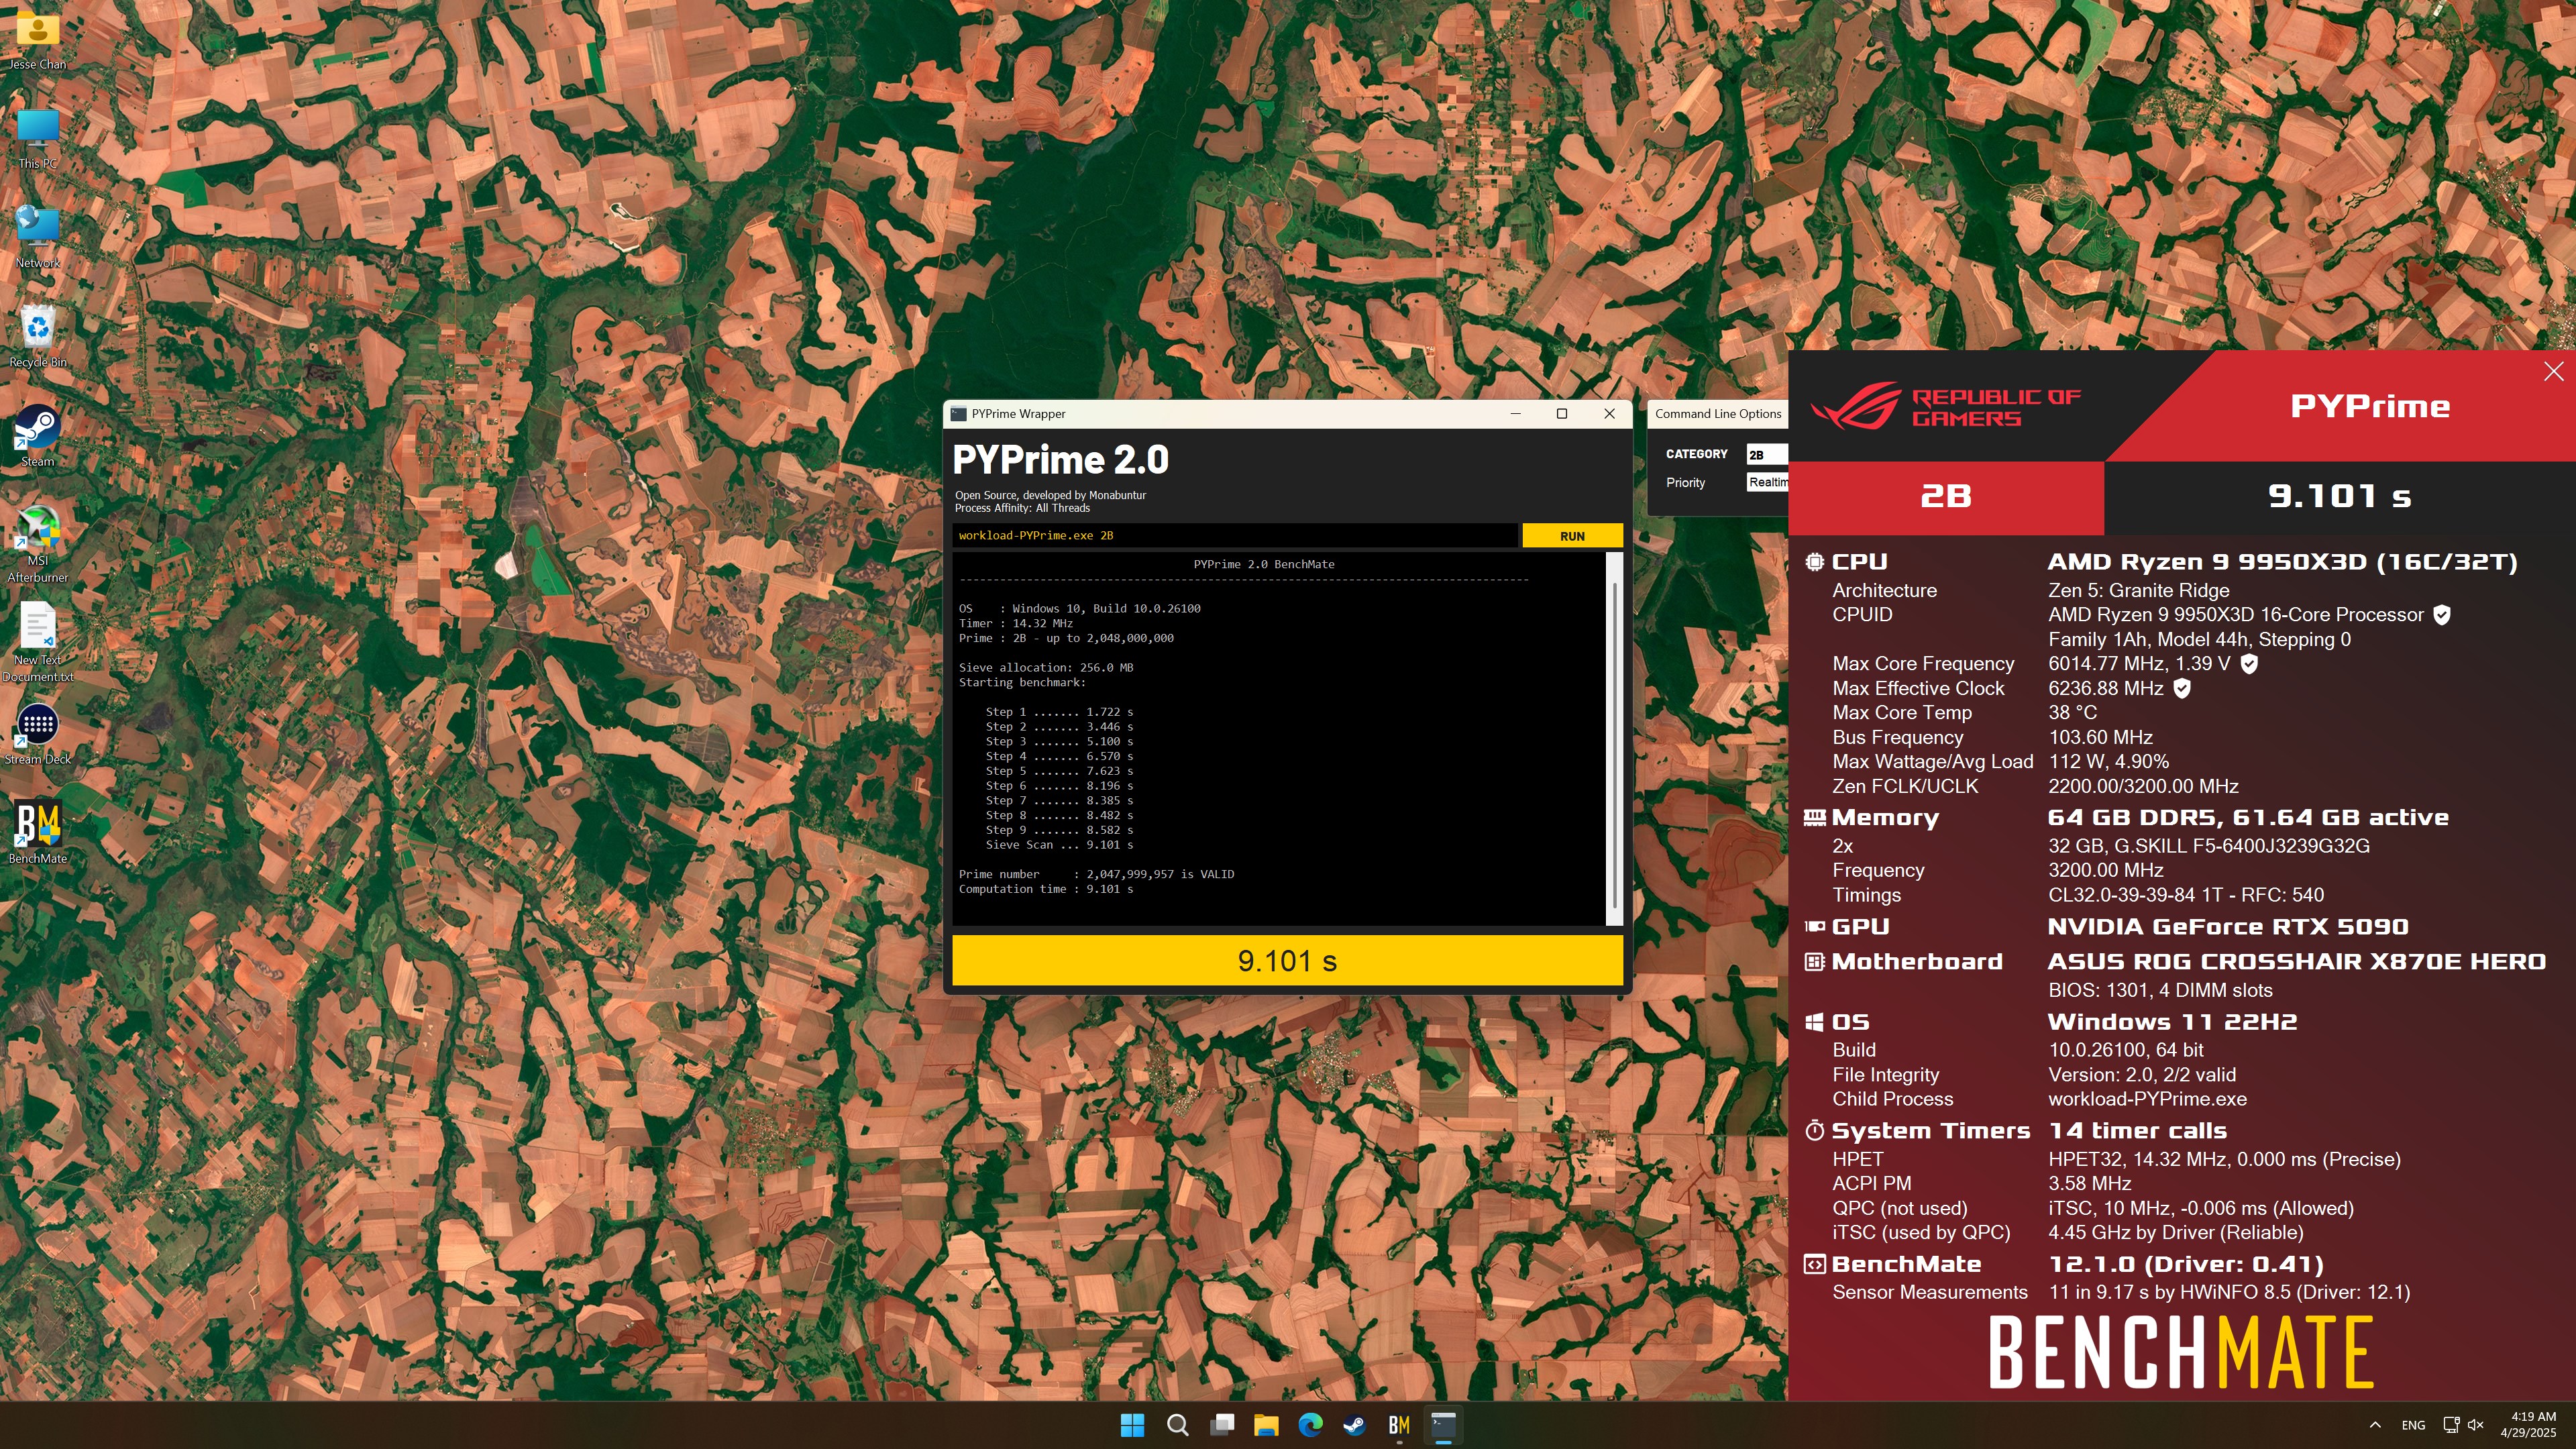
Task: Launch MSI Afterburner desktop shortcut
Action: [37, 543]
